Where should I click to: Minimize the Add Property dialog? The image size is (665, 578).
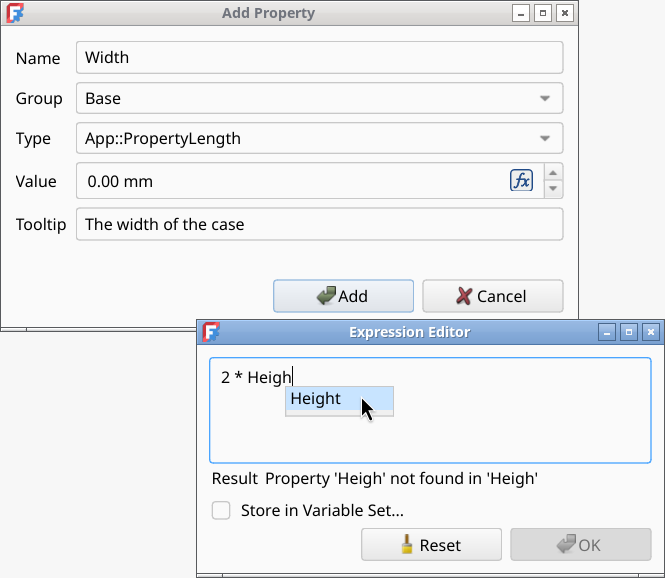click(x=520, y=14)
